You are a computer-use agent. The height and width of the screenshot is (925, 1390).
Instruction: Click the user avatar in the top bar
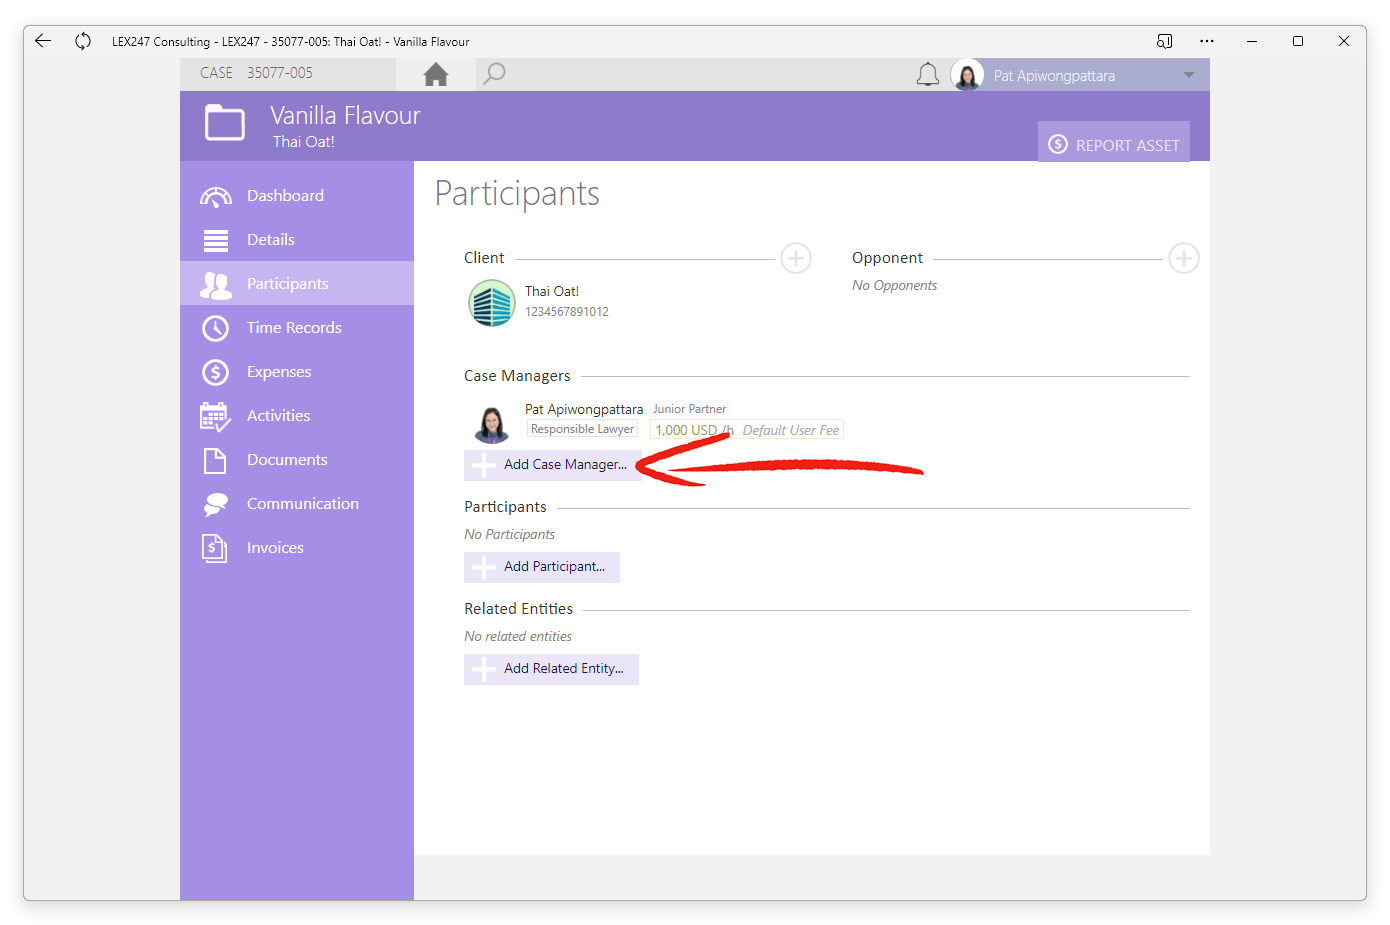coord(967,75)
